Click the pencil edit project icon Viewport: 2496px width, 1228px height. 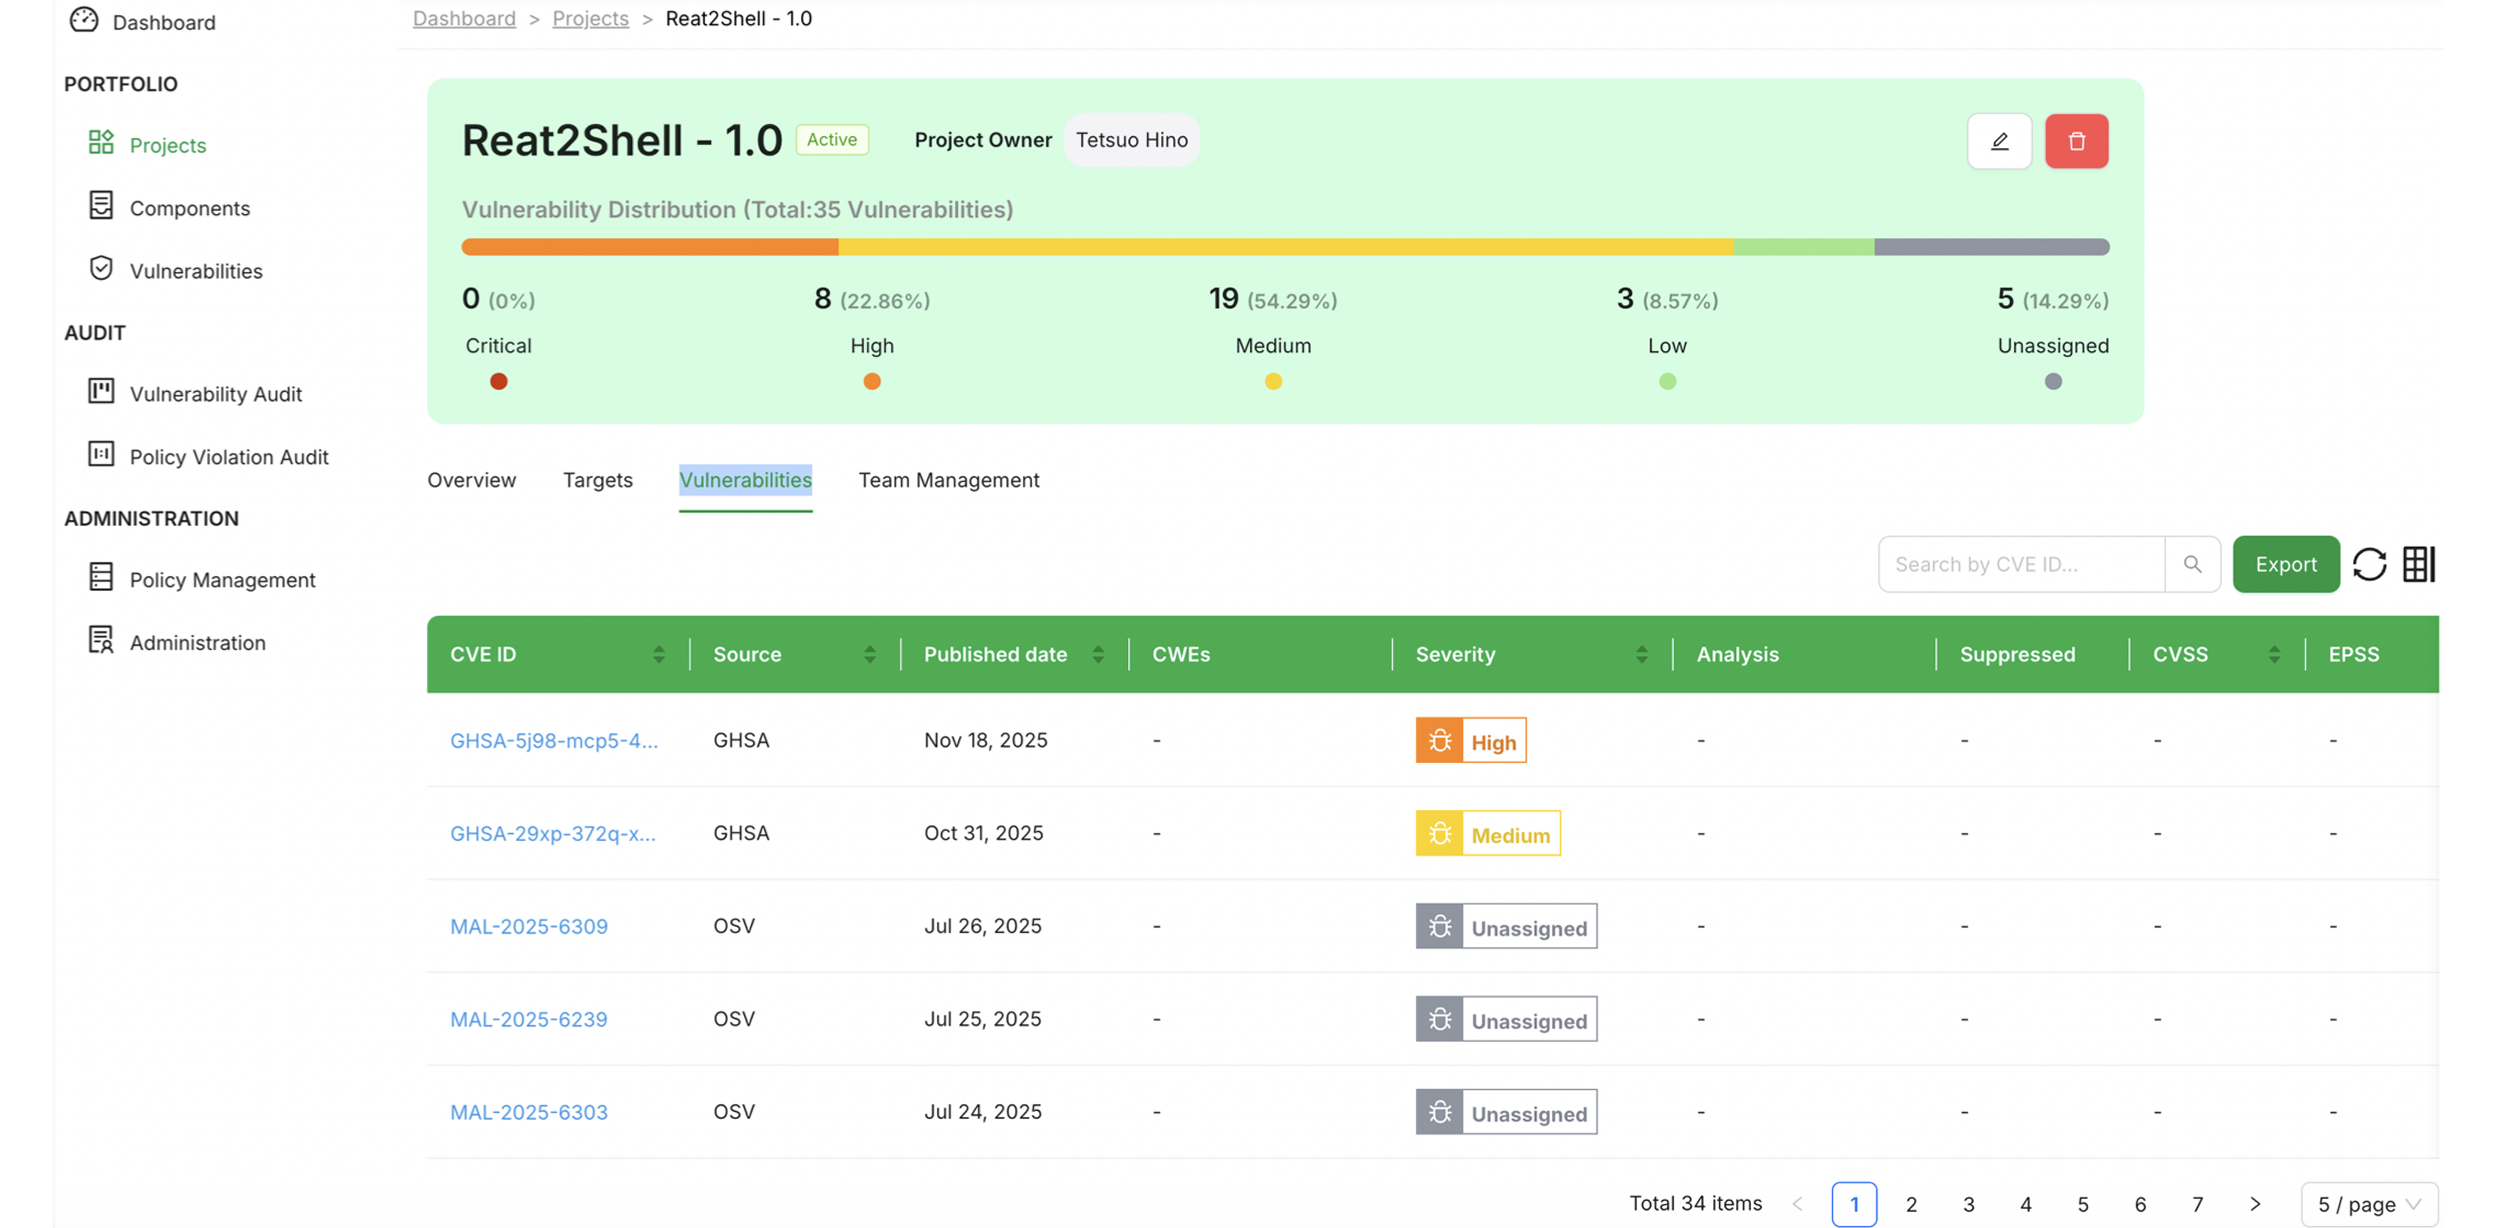[x=1999, y=141]
